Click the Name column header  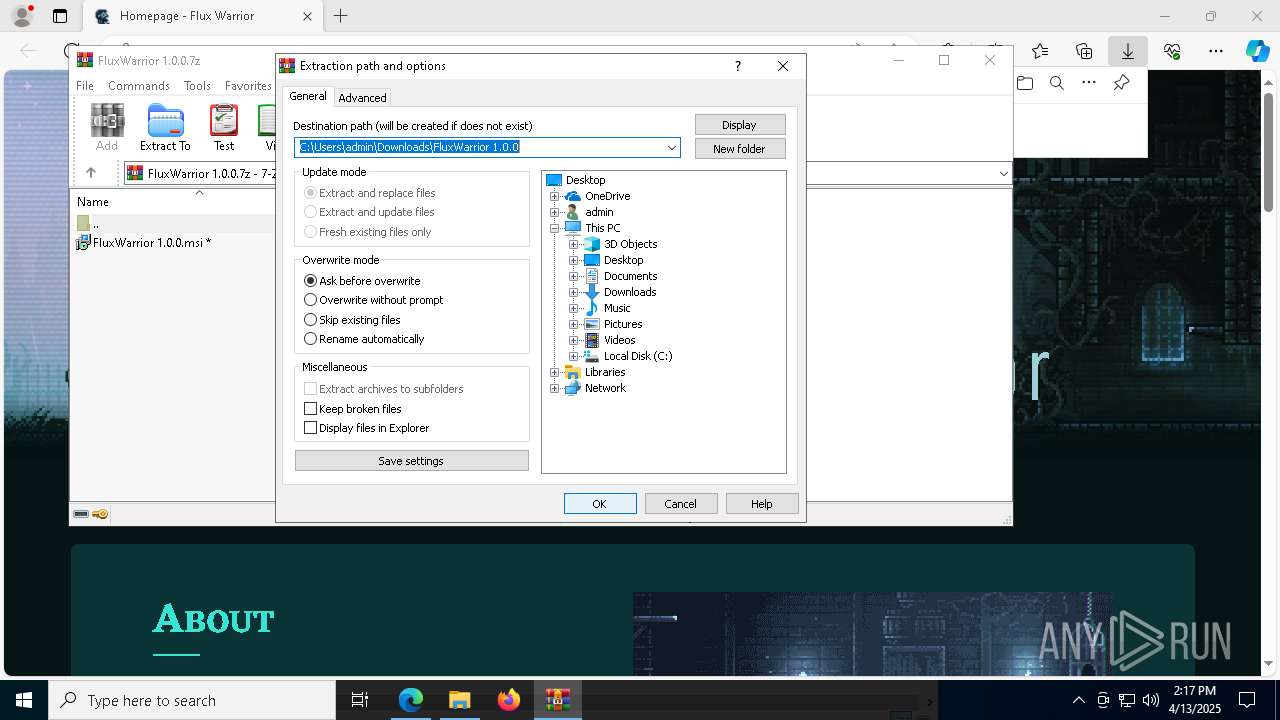[93, 202]
